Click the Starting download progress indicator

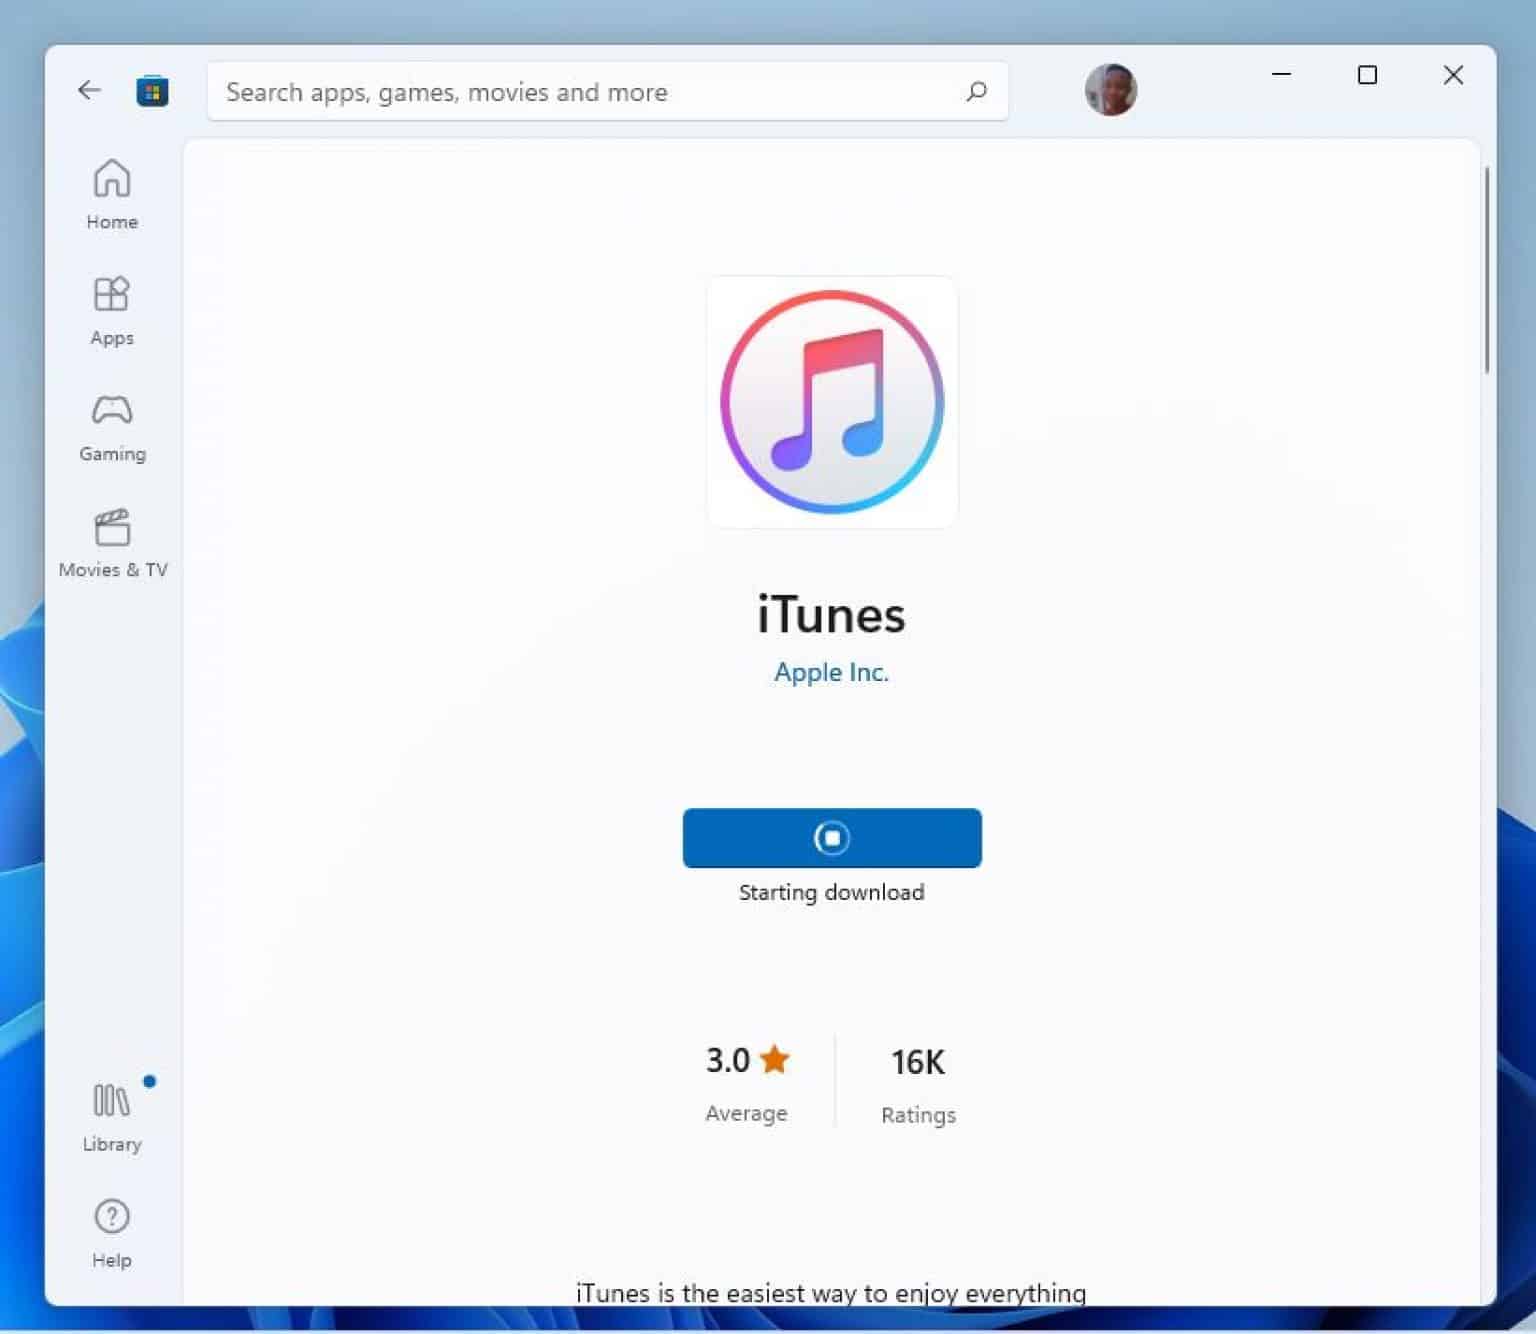pyautogui.click(x=831, y=892)
